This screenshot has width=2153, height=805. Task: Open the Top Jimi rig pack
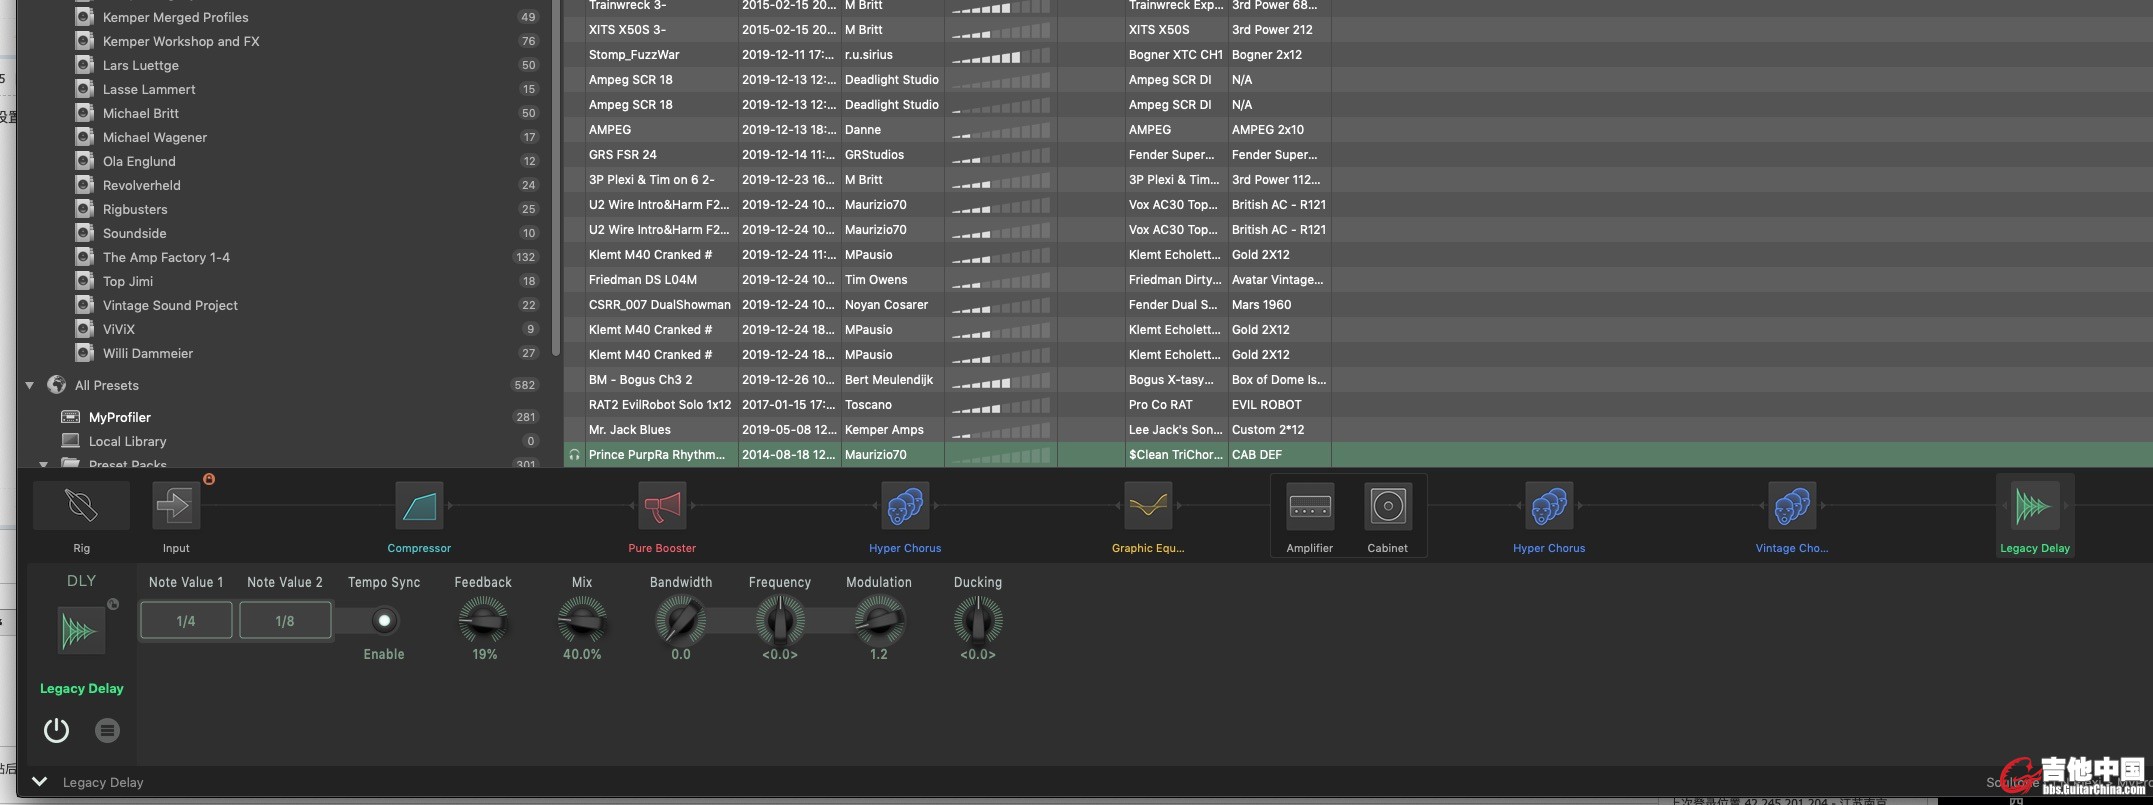(128, 281)
